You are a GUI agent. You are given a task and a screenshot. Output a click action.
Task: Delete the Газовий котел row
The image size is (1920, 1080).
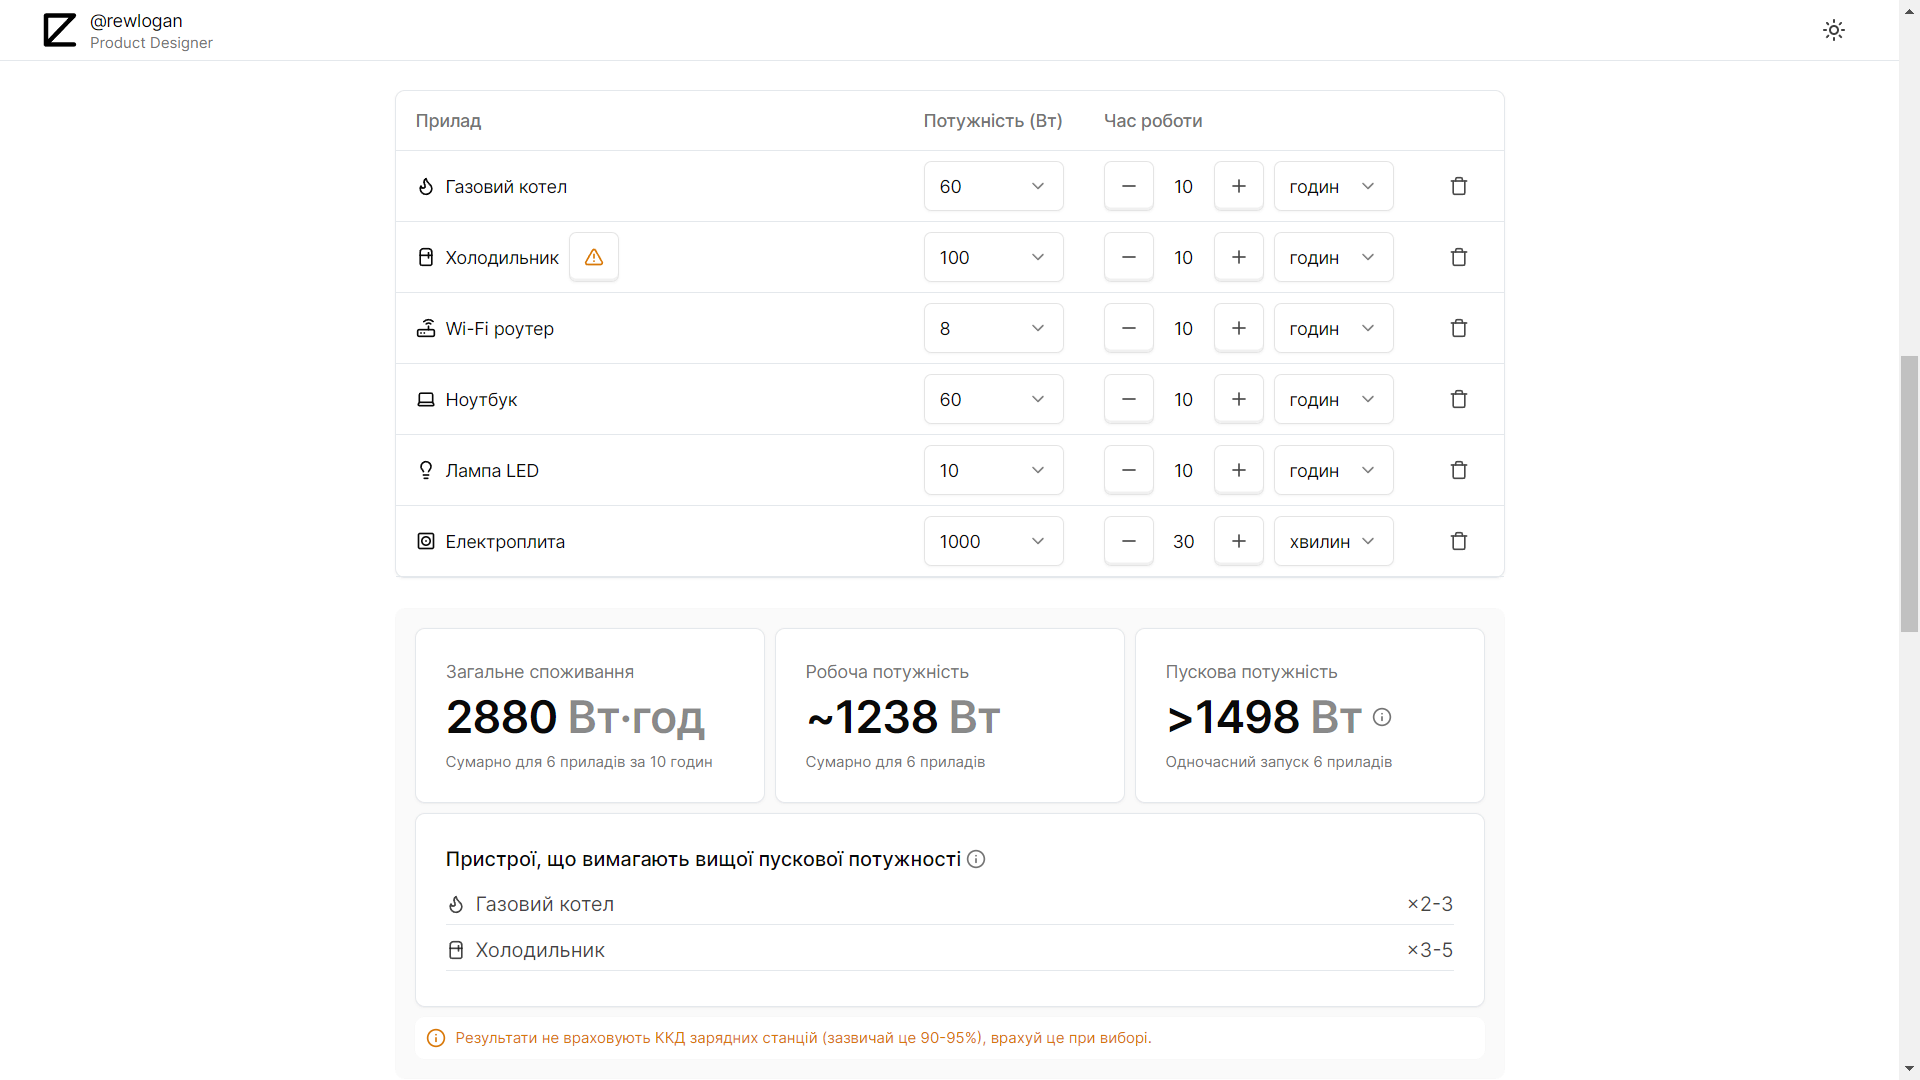pyautogui.click(x=1459, y=187)
